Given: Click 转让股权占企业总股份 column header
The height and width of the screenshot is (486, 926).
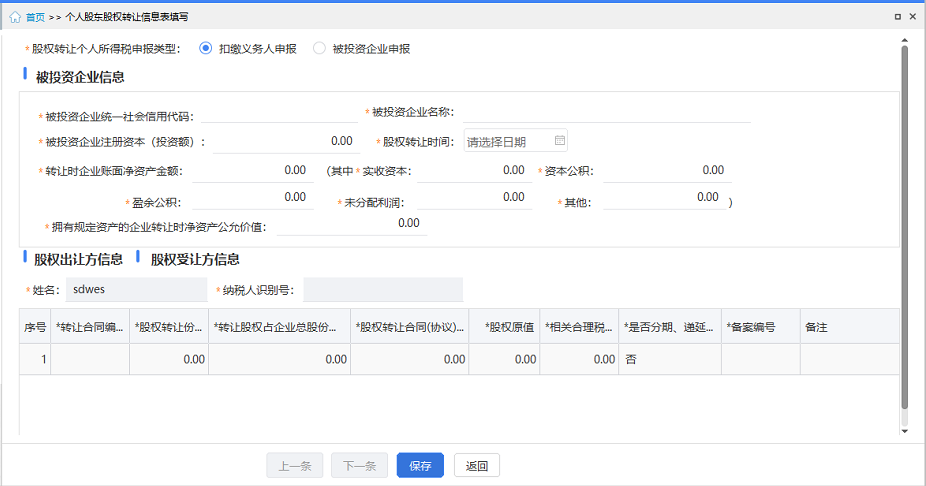Looking at the screenshot, I should click(279, 327).
